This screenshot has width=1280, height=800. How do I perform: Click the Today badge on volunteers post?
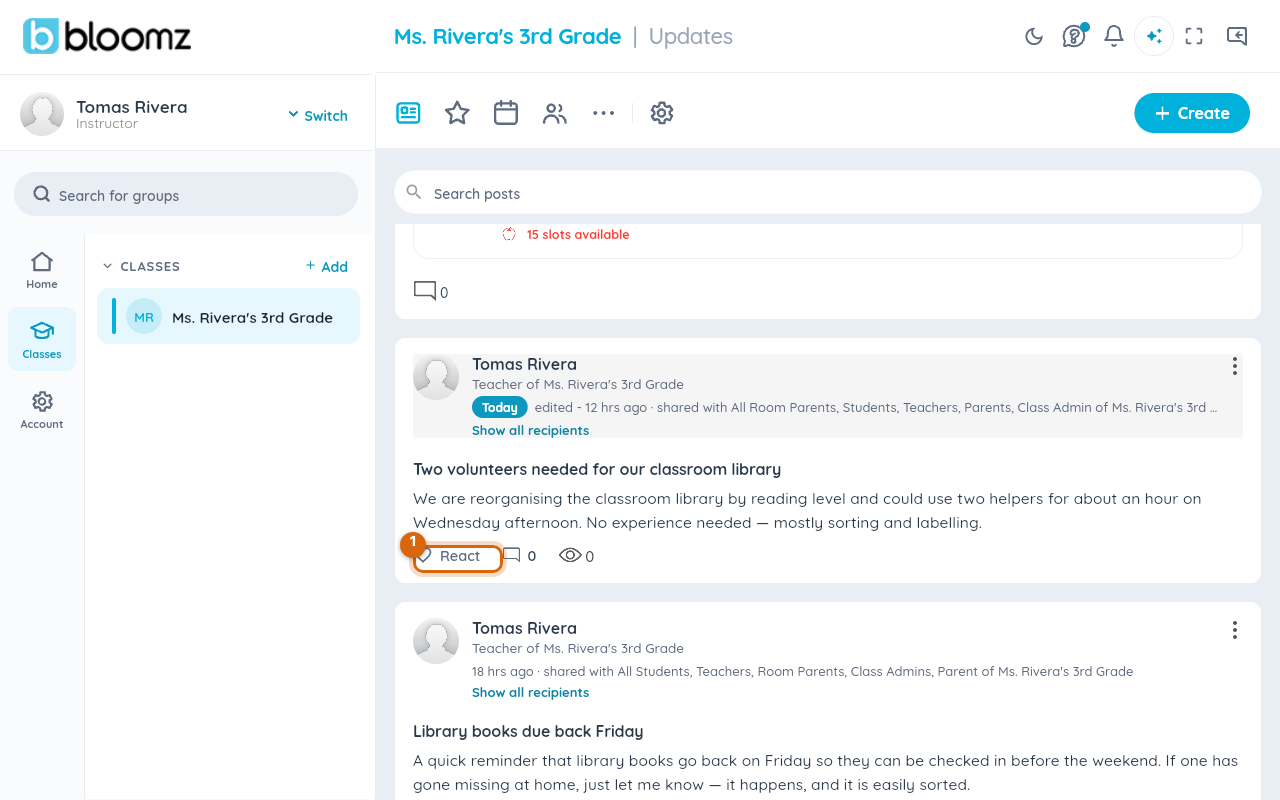click(500, 407)
